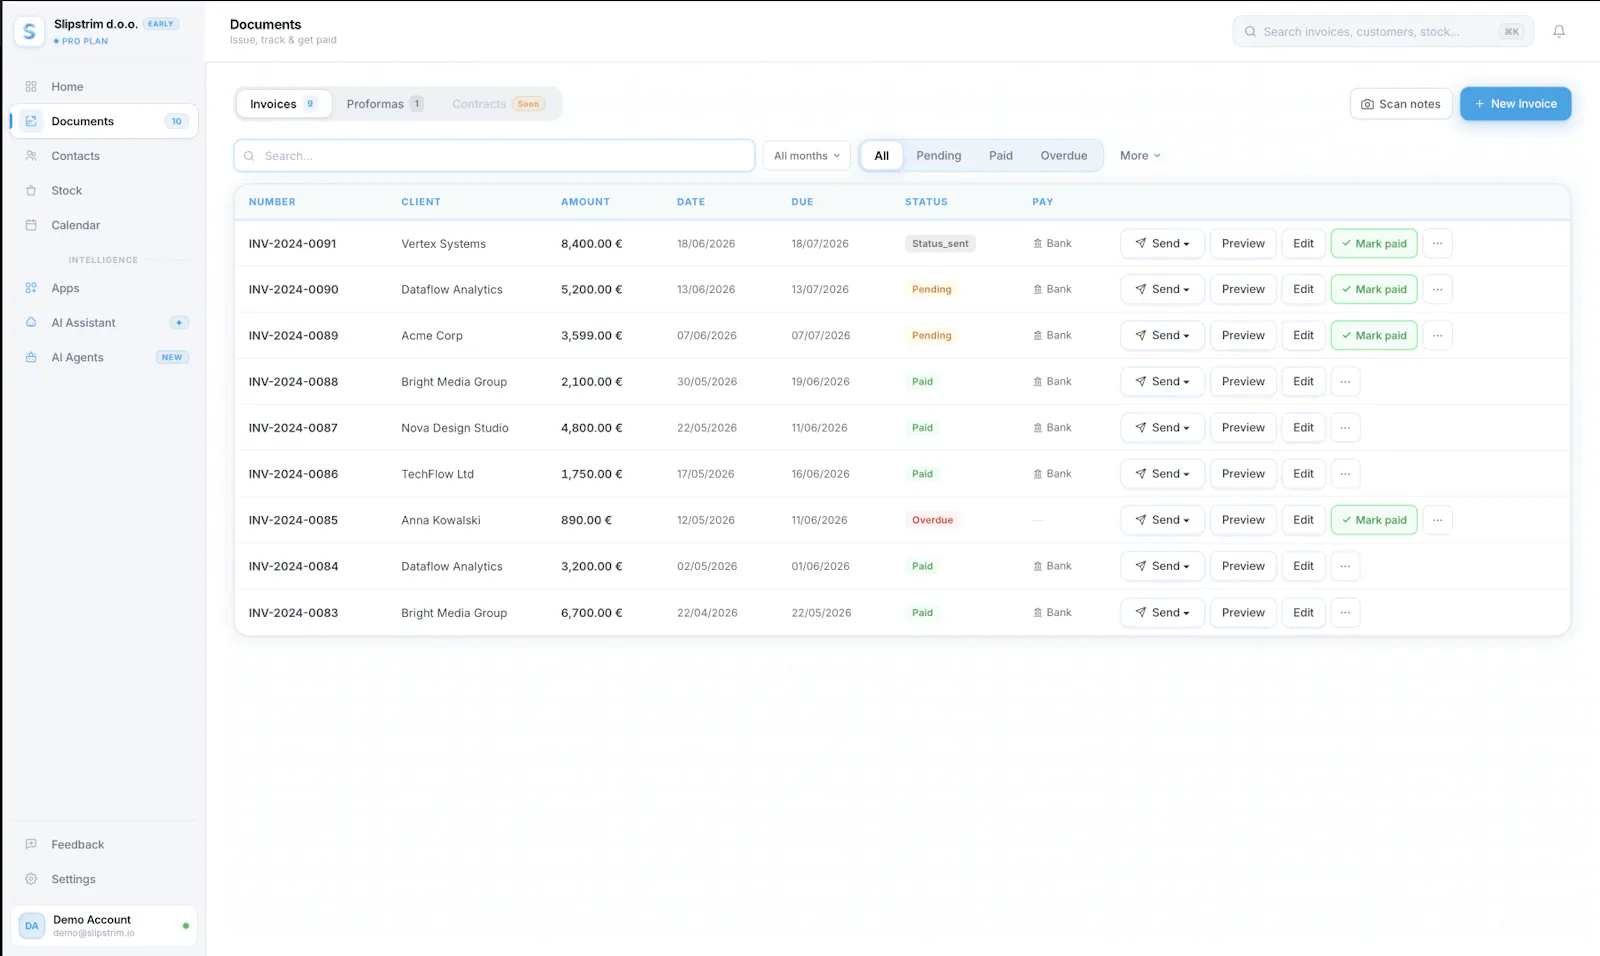Open Send dropdown for INV-2024-0088

pyautogui.click(x=1162, y=381)
